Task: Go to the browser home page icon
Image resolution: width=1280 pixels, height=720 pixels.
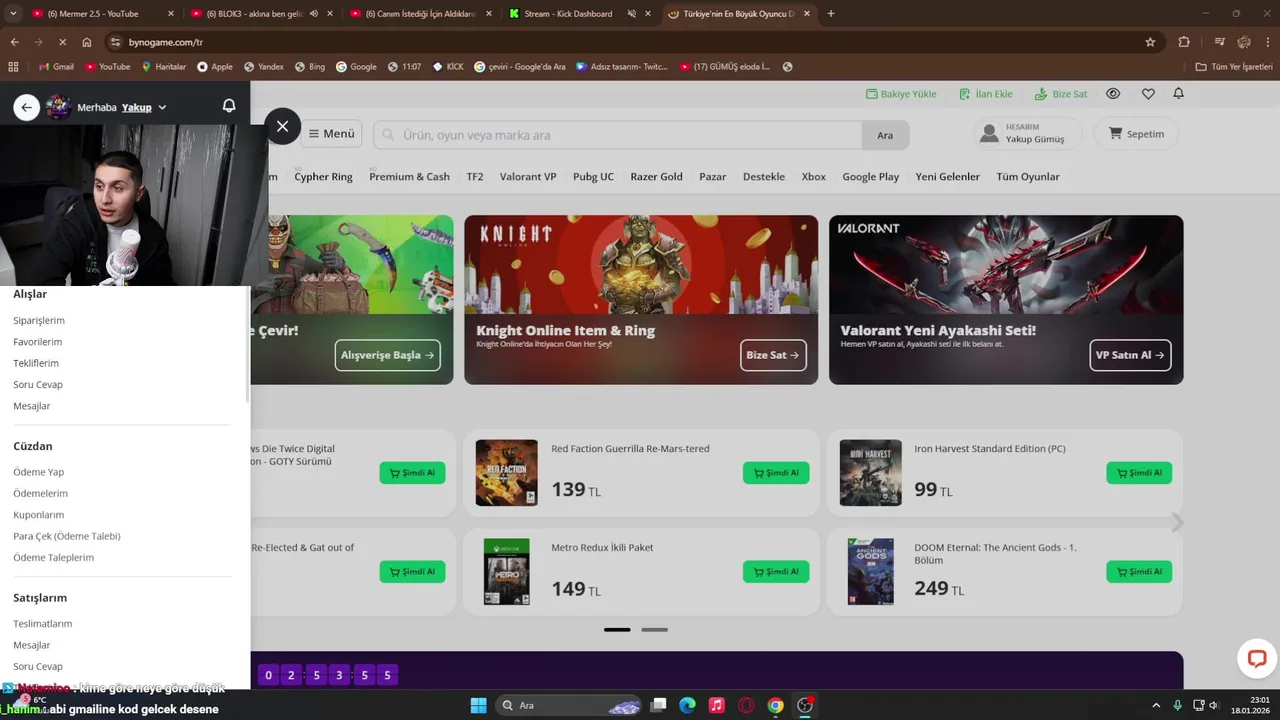Action: click(x=87, y=42)
